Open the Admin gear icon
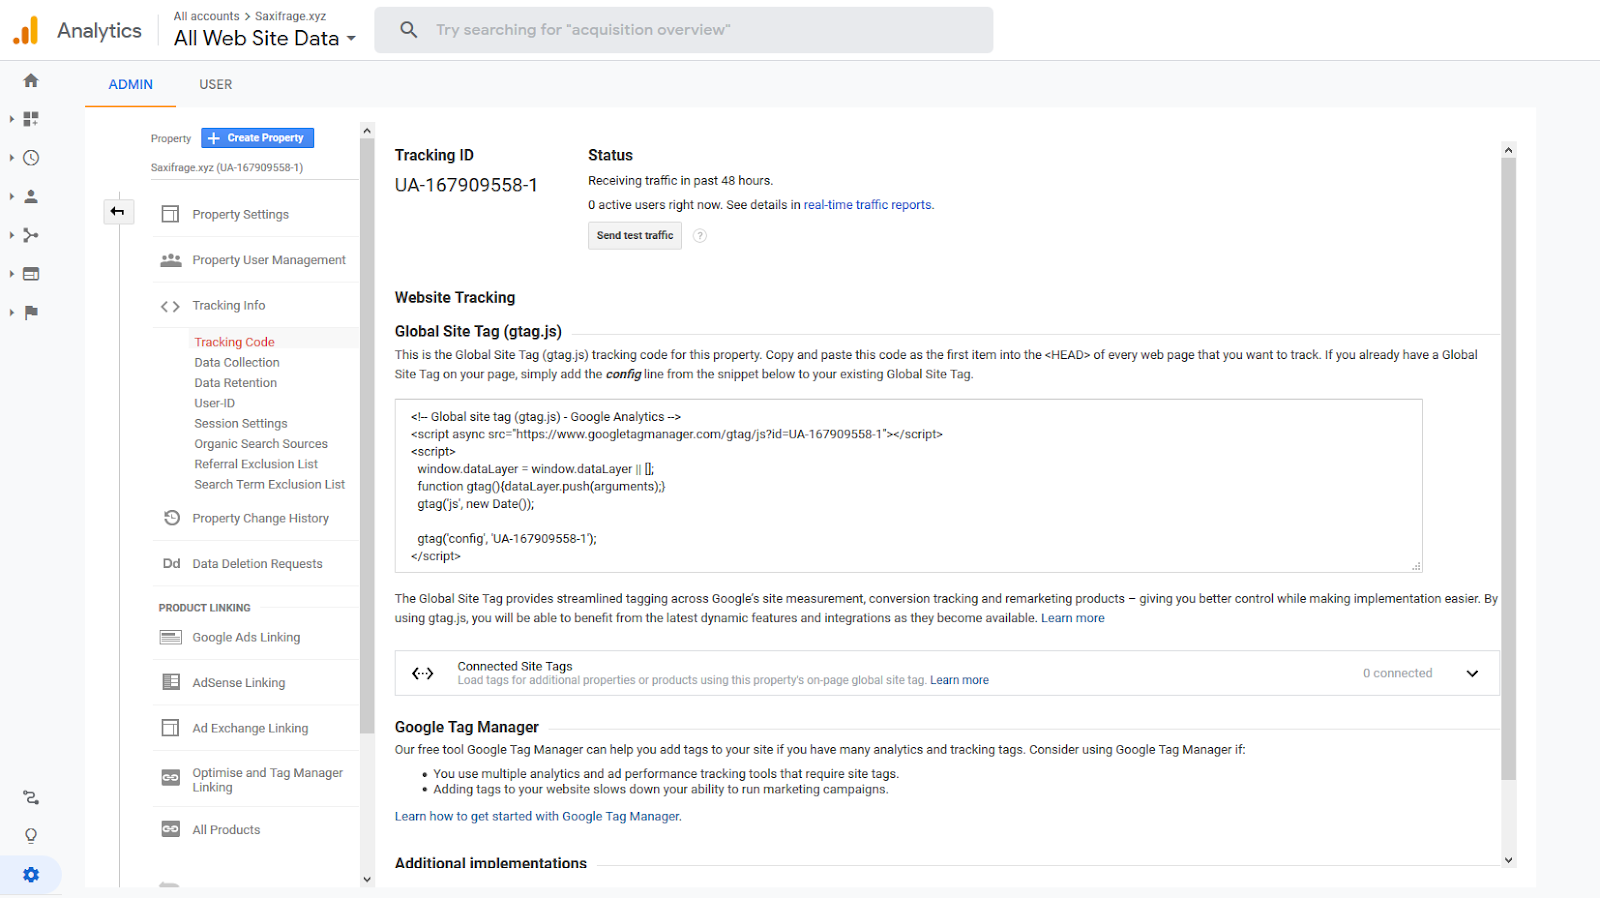Image resolution: width=1600 pixels, height=898 pixels. pos(31,875)
